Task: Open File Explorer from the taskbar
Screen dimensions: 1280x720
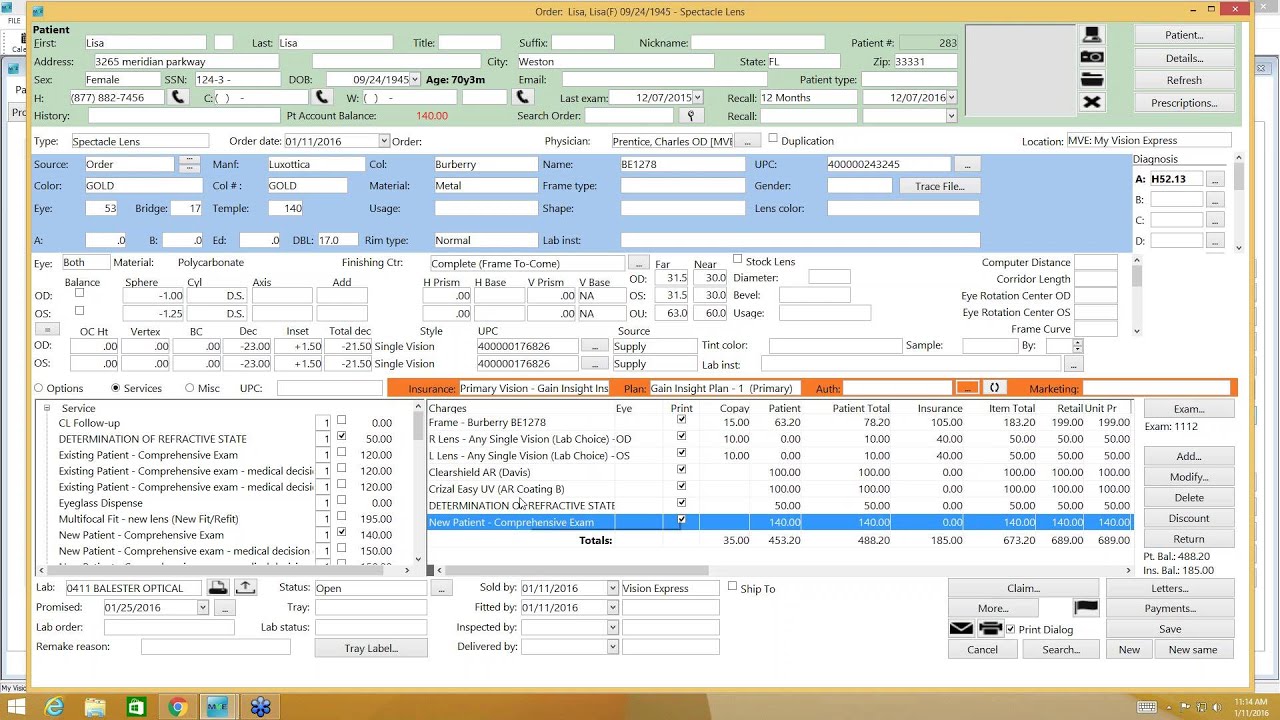Action: [94, 707]
